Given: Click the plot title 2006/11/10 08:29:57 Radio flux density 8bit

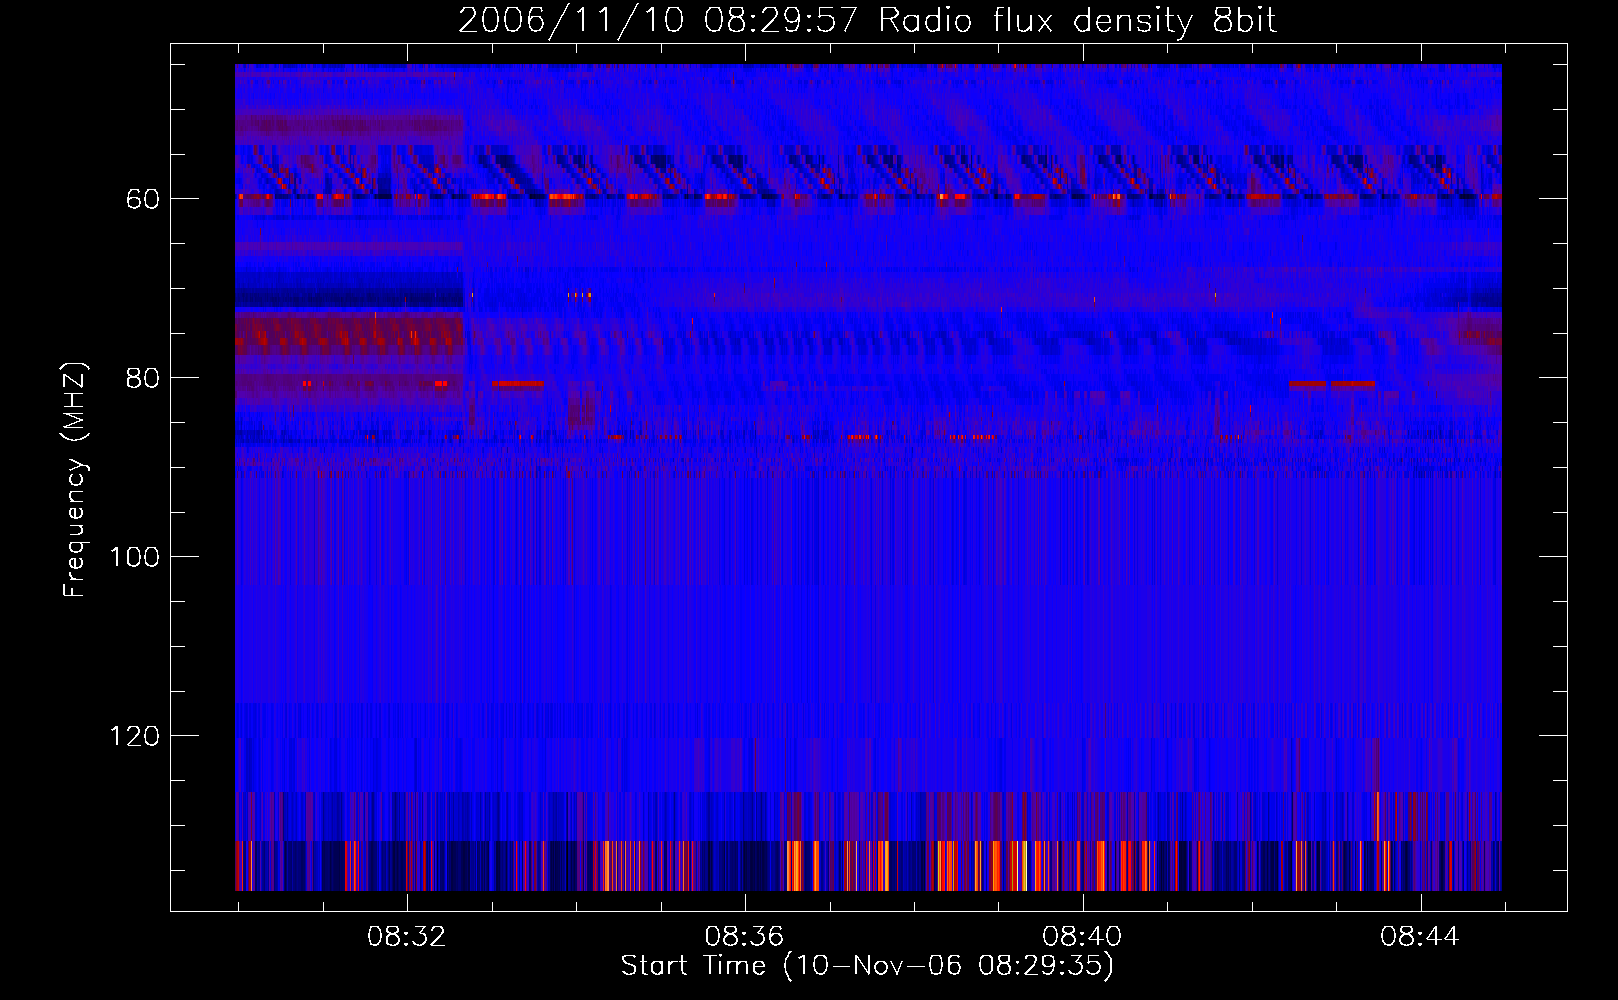Looking at the screenshot, I should [867, 21].
